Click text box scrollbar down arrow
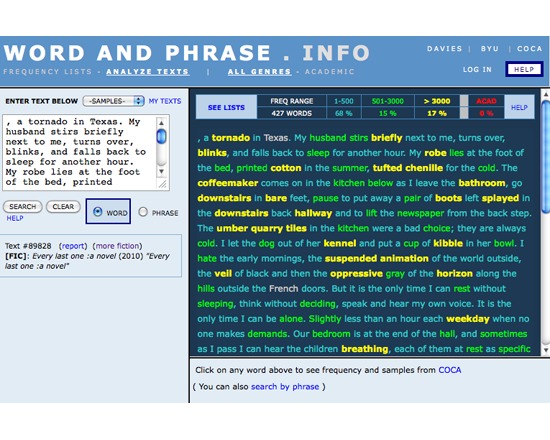Viewport: 550px width, 440px height. pos(161,172)
